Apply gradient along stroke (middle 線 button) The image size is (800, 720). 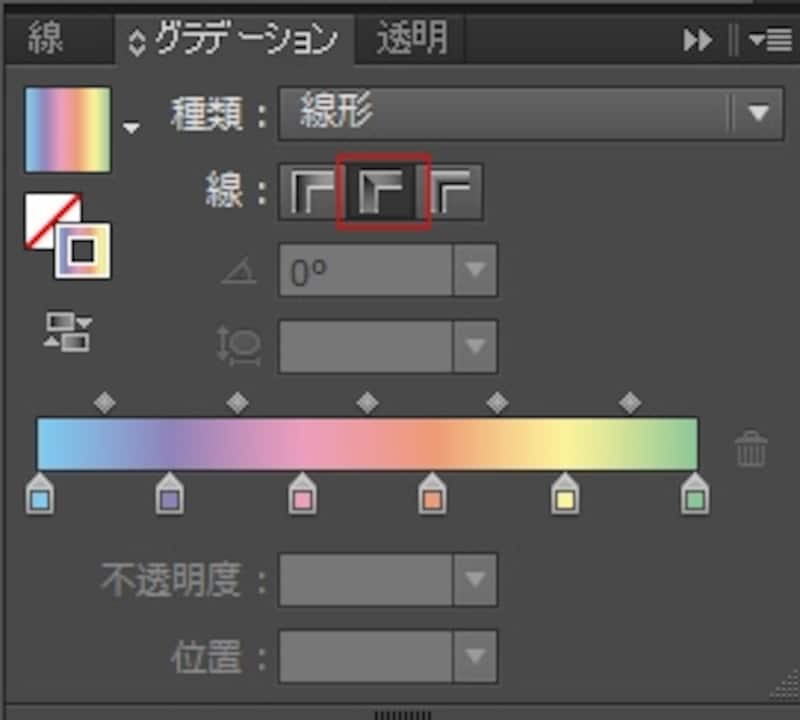[x=383, y=192]
